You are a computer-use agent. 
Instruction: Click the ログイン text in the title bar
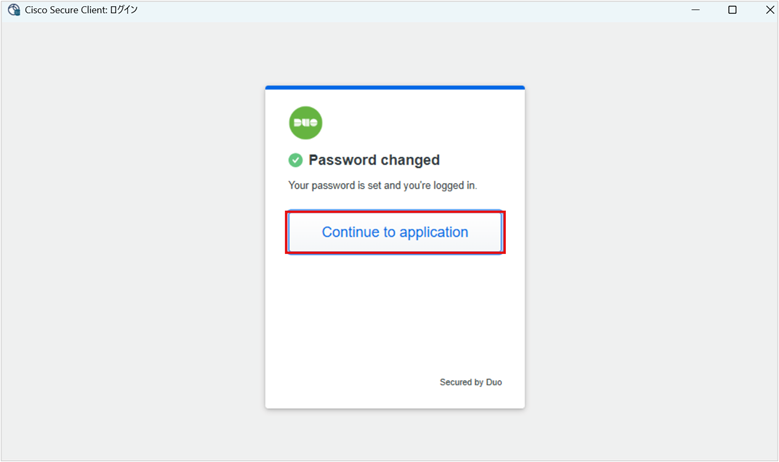pyautogui.click(x=124, y=10)
